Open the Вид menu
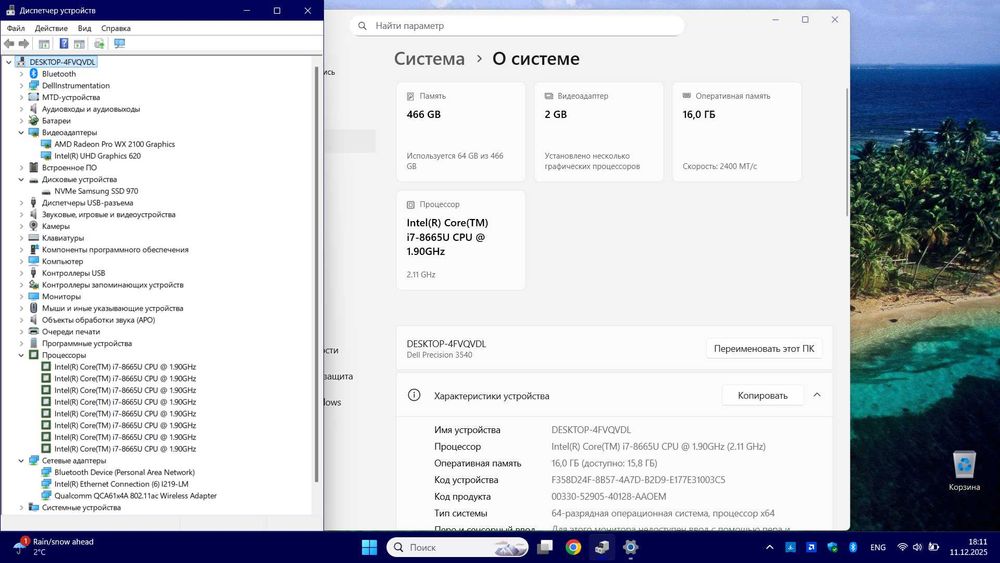Viewport: 1000px width, 563px height. coord(85,28)
